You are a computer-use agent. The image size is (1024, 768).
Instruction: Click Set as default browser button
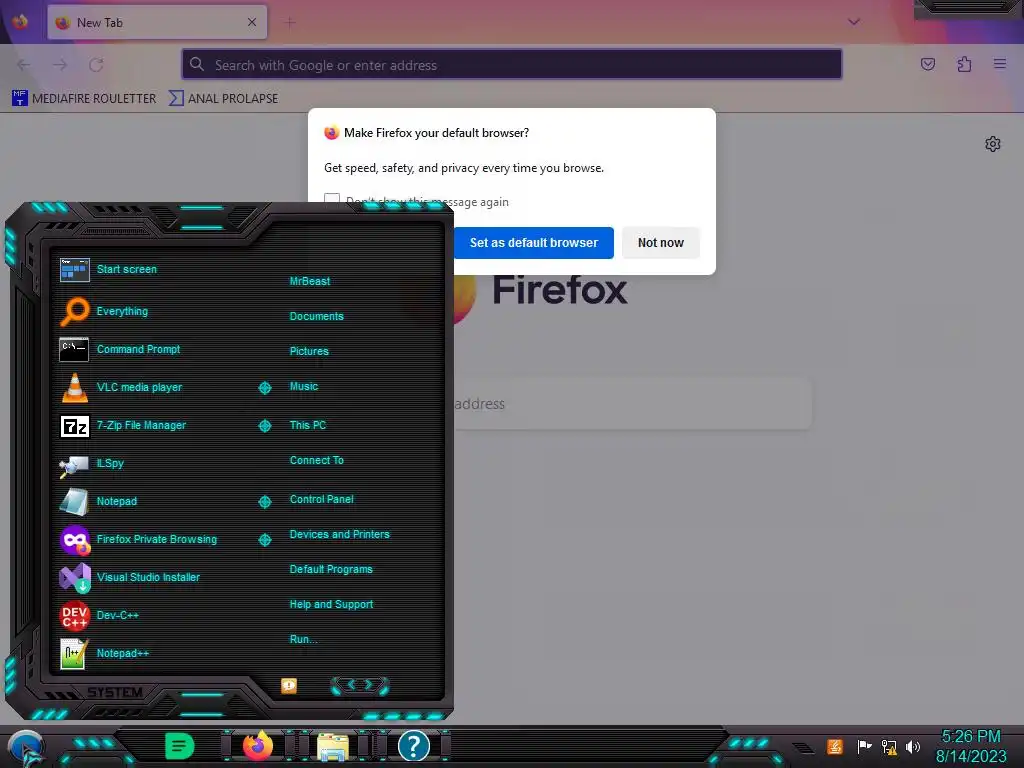pos(534,243)
